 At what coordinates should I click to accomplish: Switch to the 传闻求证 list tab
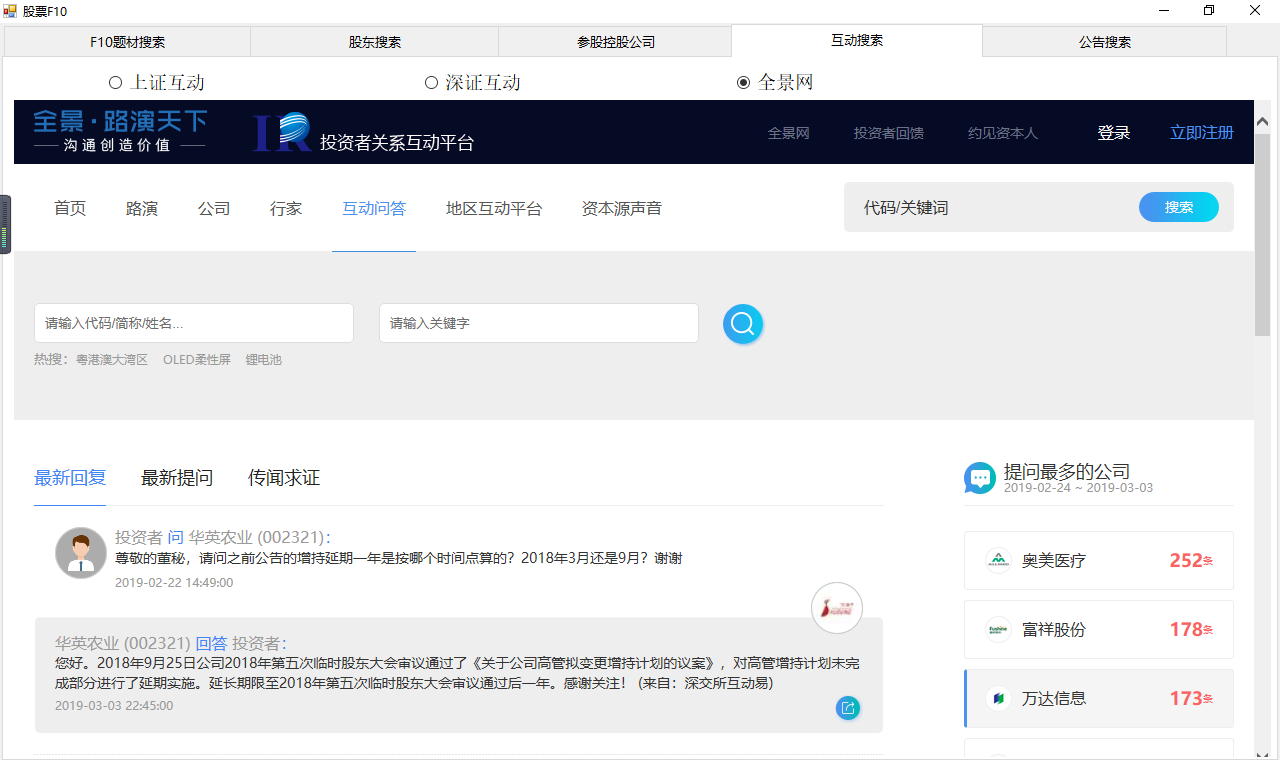[x=284, y=478]
